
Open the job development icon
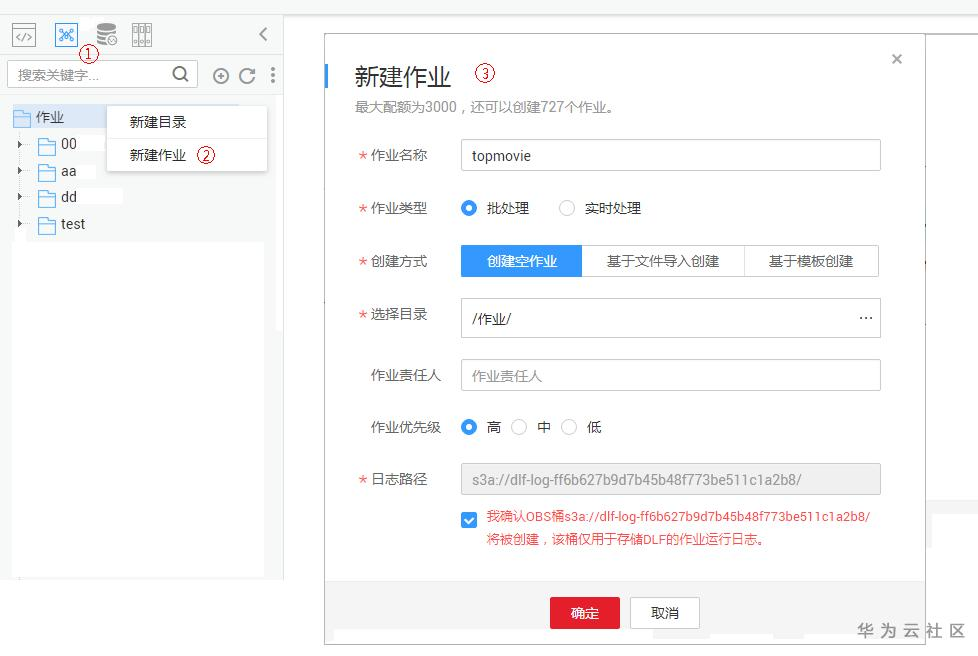pyautogui.click(x=66, y=35)
